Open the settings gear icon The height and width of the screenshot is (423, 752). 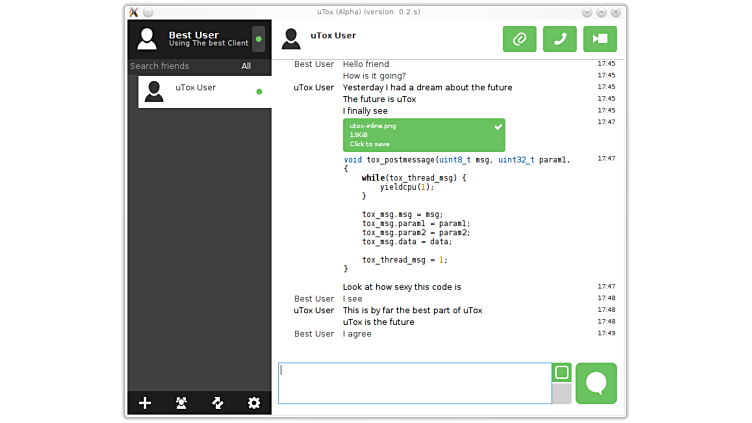[x=254, y=403]
